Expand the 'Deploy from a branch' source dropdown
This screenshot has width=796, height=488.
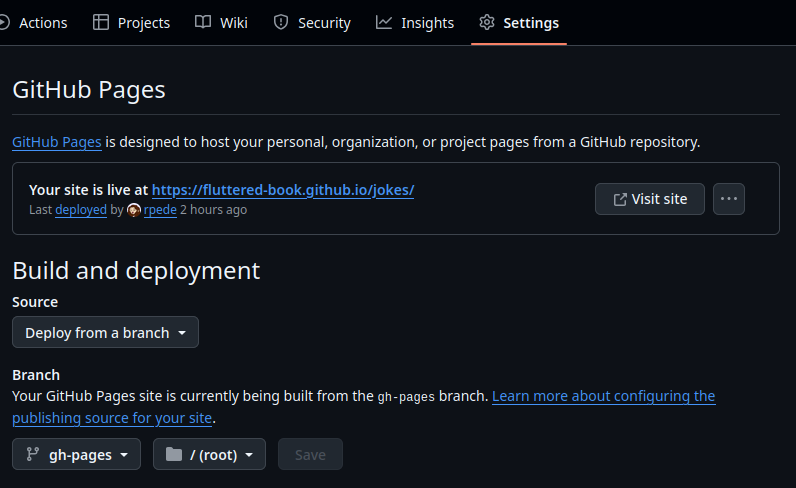point(105,332)
